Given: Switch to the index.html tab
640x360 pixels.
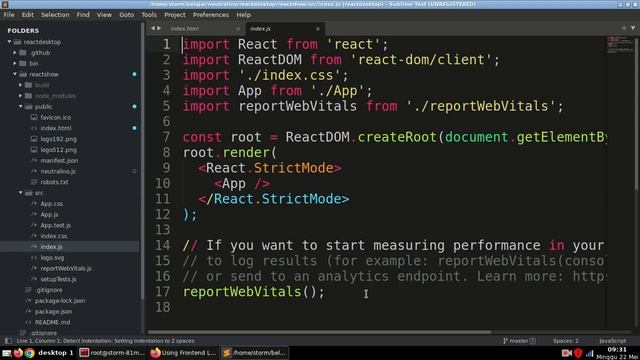Looking at the screenshot, I should (185, 29).
